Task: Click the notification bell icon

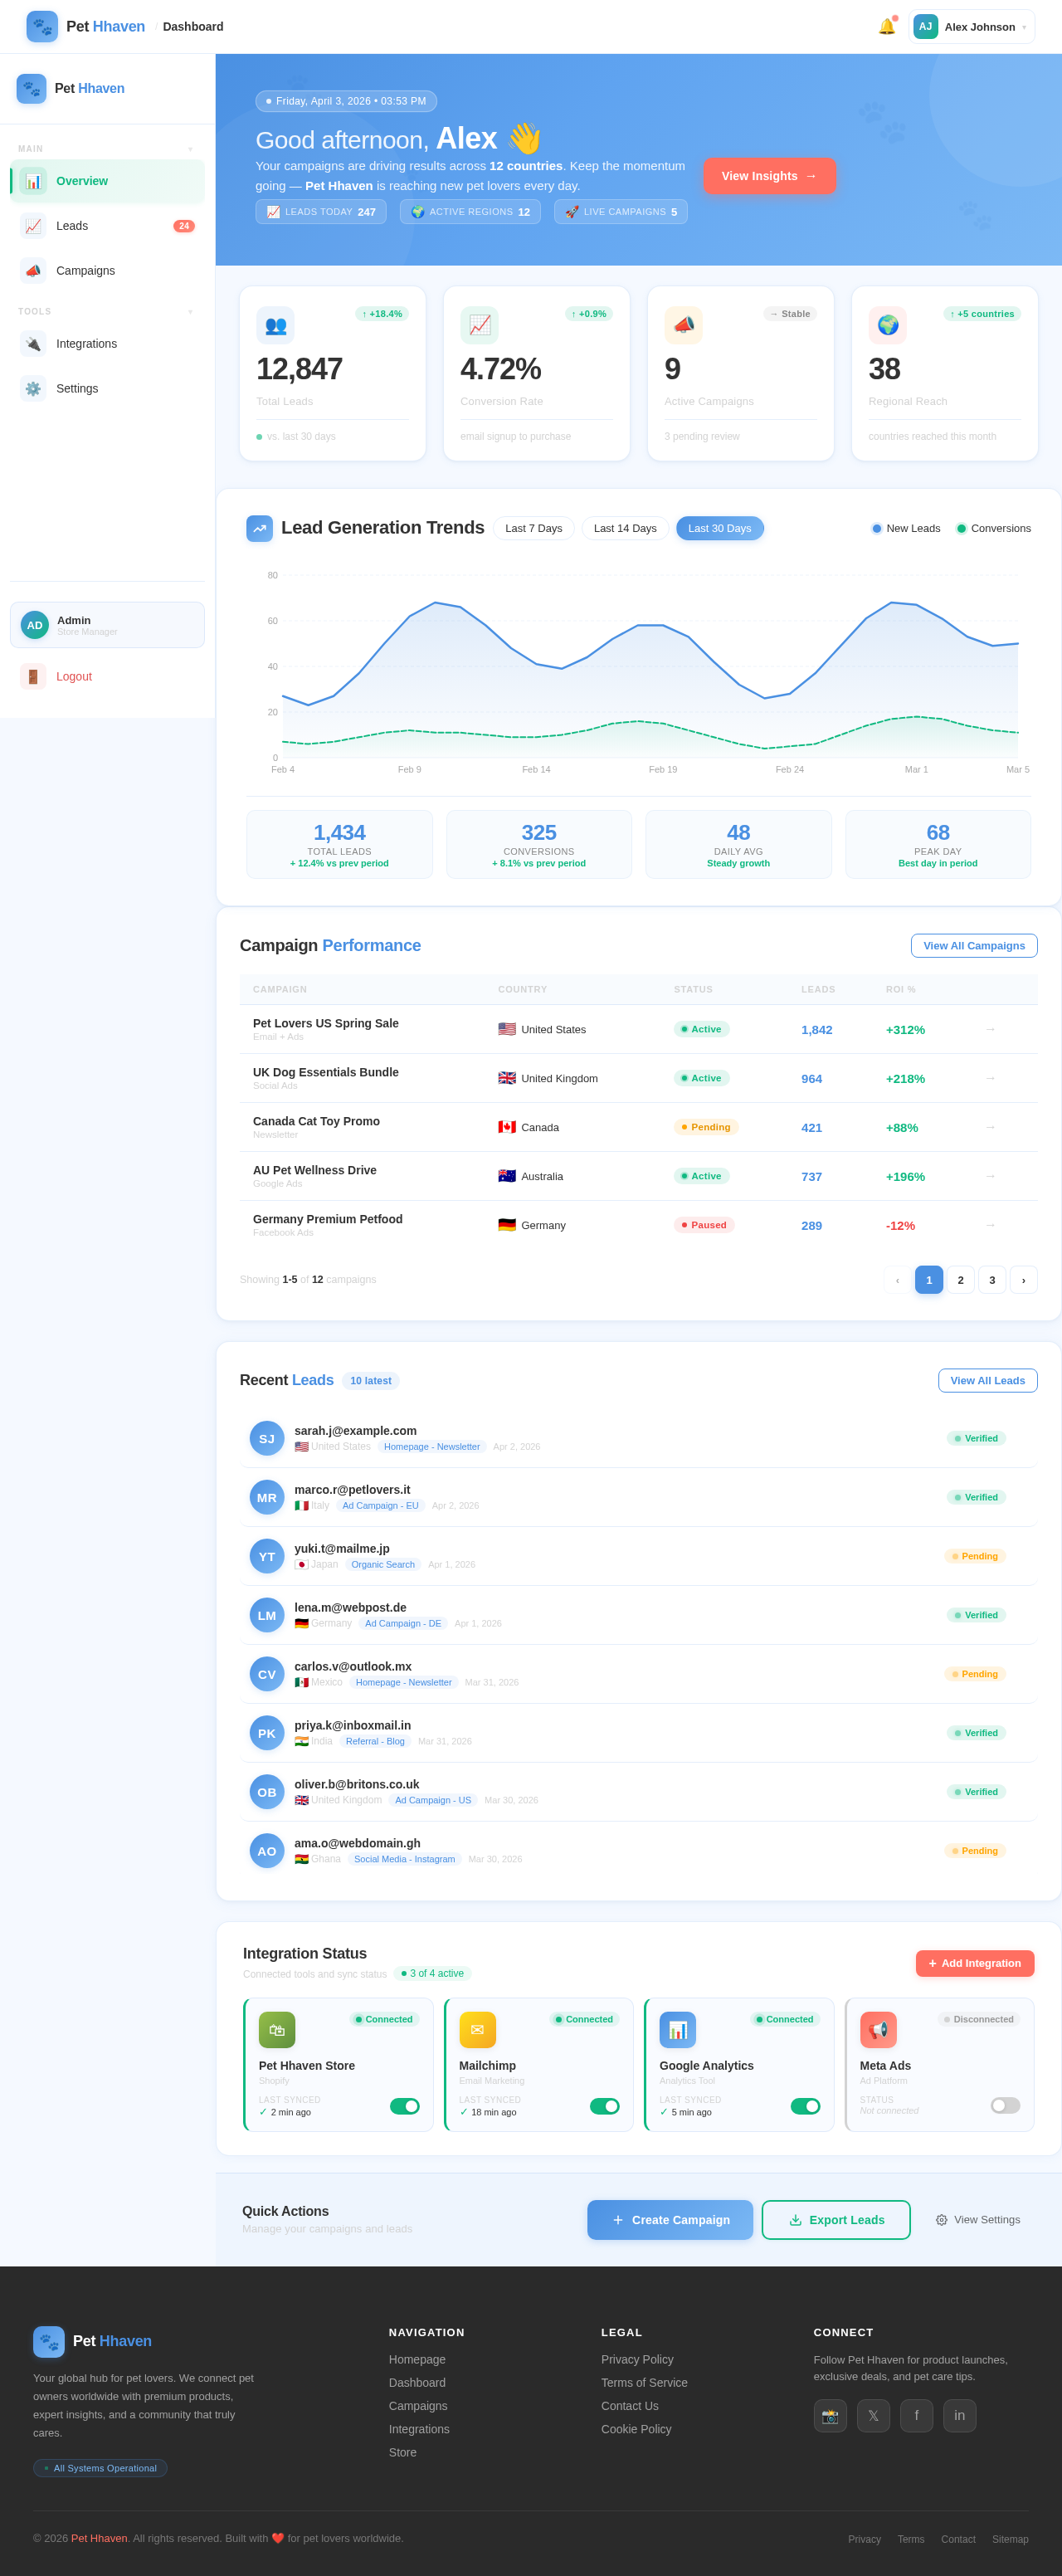Action: pos(886,27)
